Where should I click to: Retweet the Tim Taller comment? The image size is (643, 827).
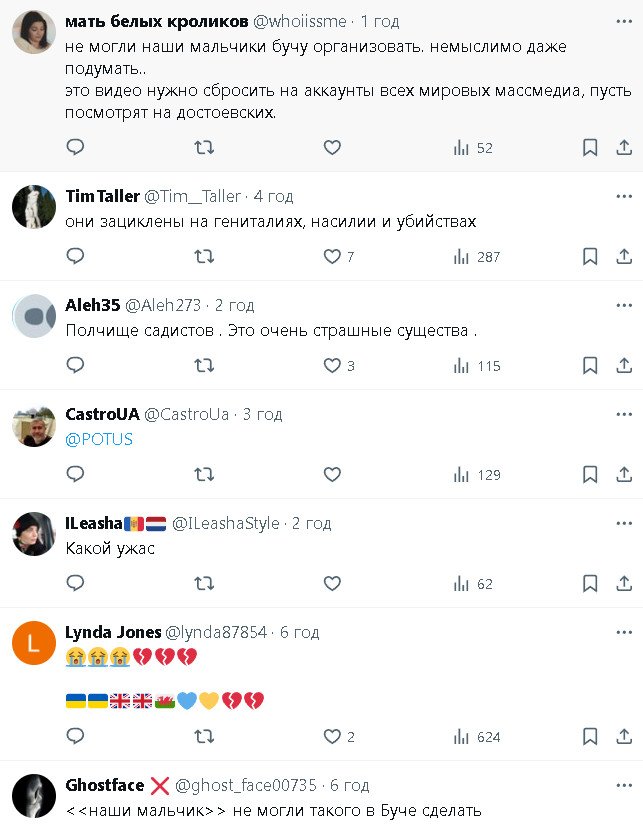pyautogui.click(x=204, y=257)
